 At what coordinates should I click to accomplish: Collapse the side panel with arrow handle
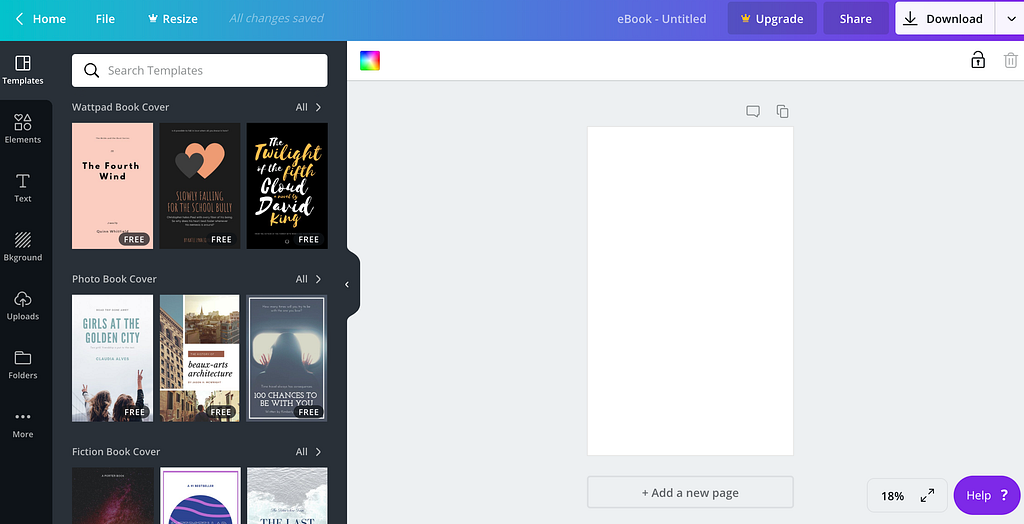point(347,284)
